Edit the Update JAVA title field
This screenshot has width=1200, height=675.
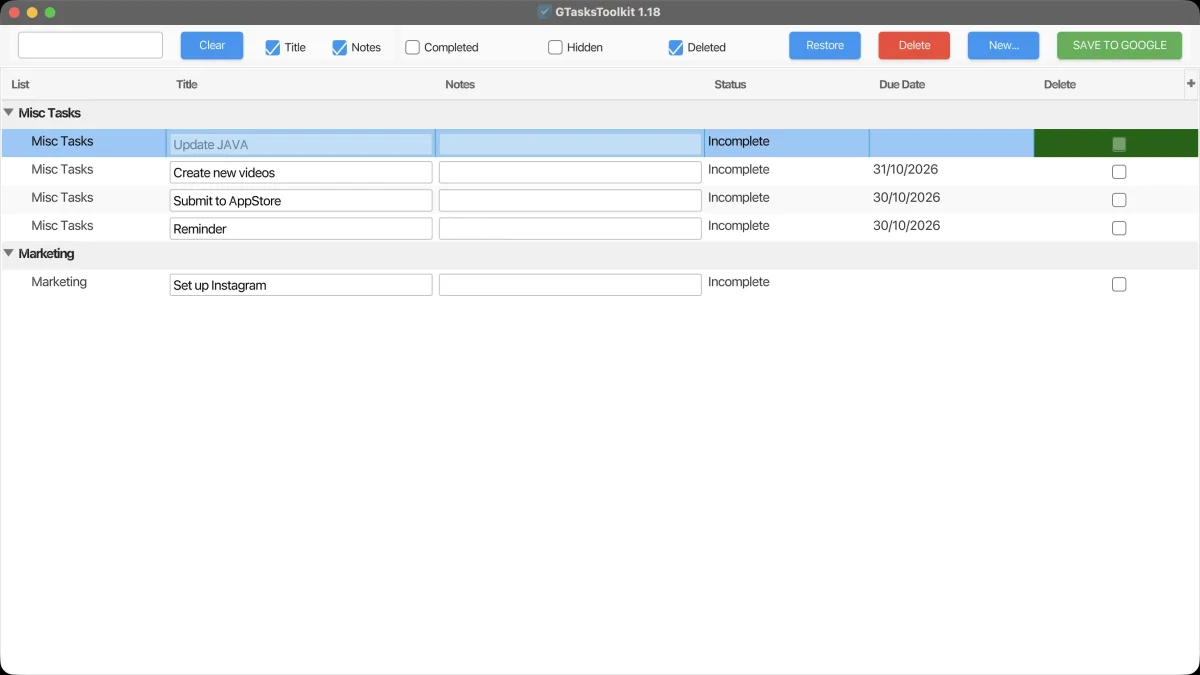(301, 144)
